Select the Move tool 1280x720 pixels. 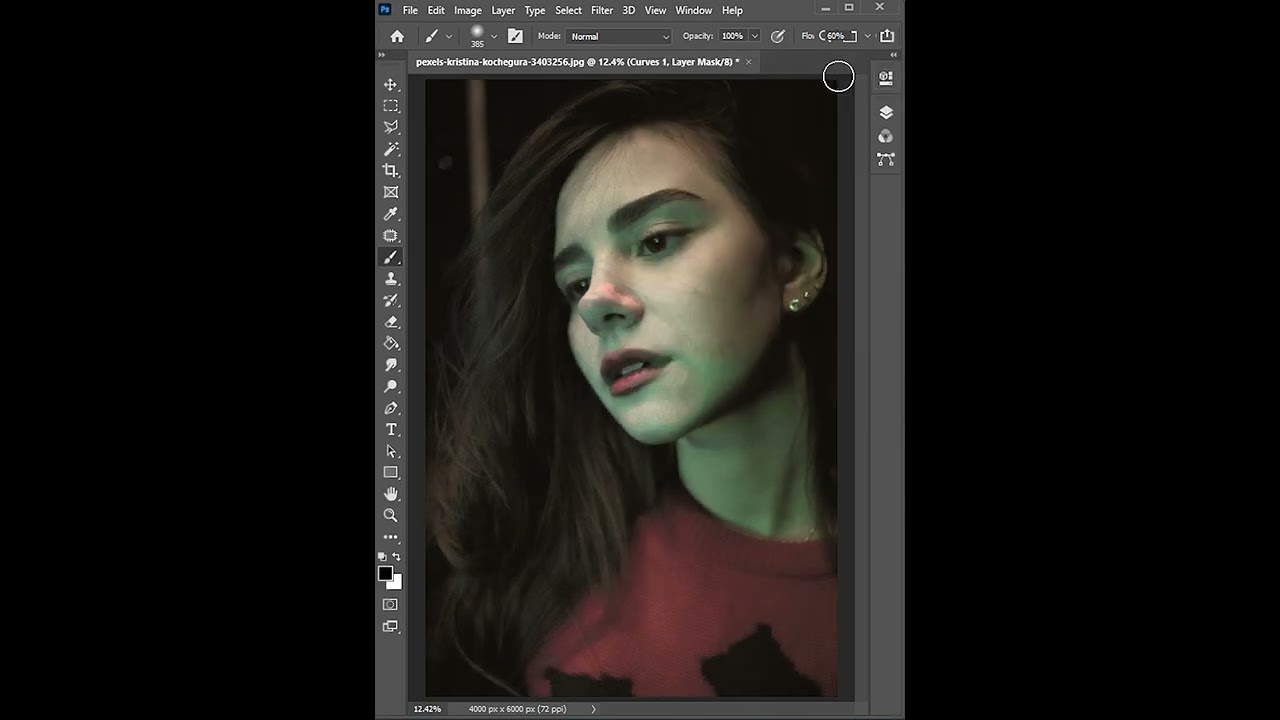(391, 85)
